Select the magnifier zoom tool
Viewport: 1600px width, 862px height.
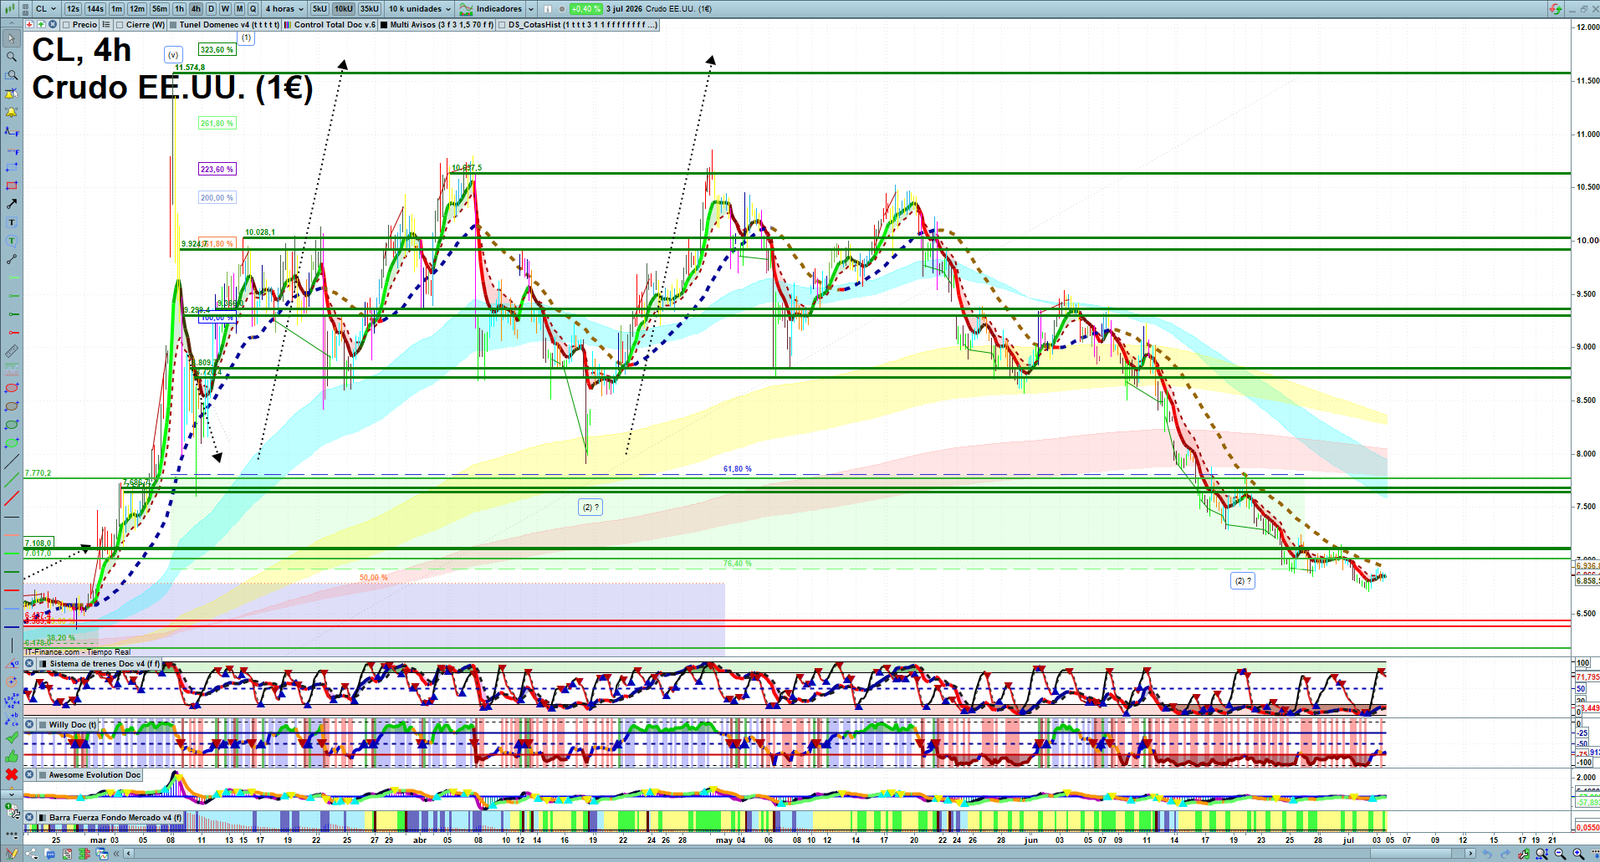(11, 57)
